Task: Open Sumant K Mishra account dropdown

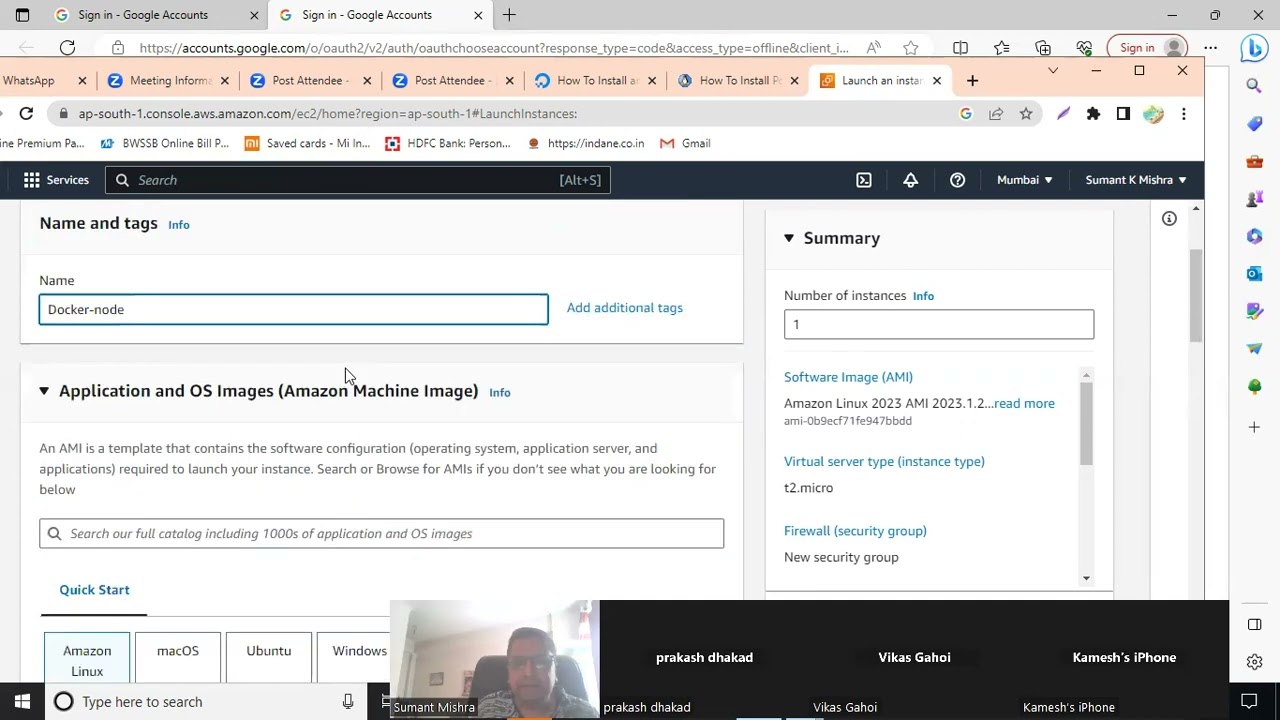Action: click(x=1136, y=180)
